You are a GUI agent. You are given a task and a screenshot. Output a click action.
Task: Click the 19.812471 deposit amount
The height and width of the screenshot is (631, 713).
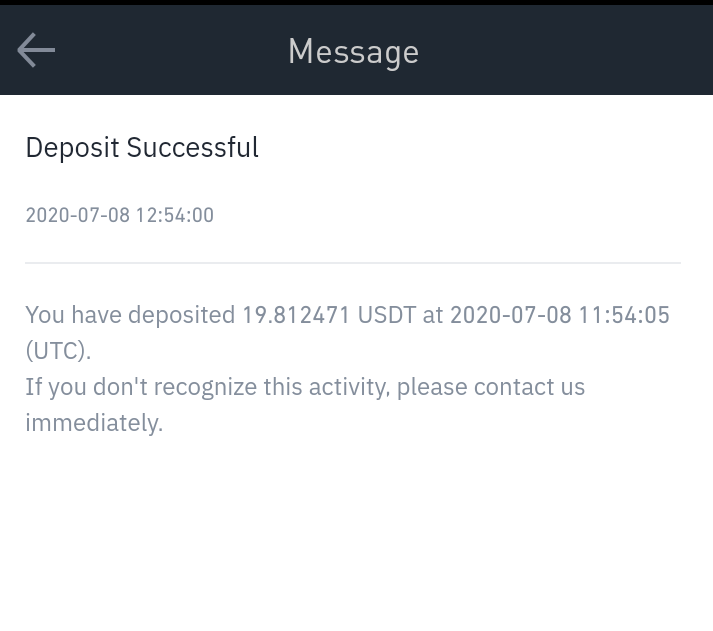click(296, 315)
